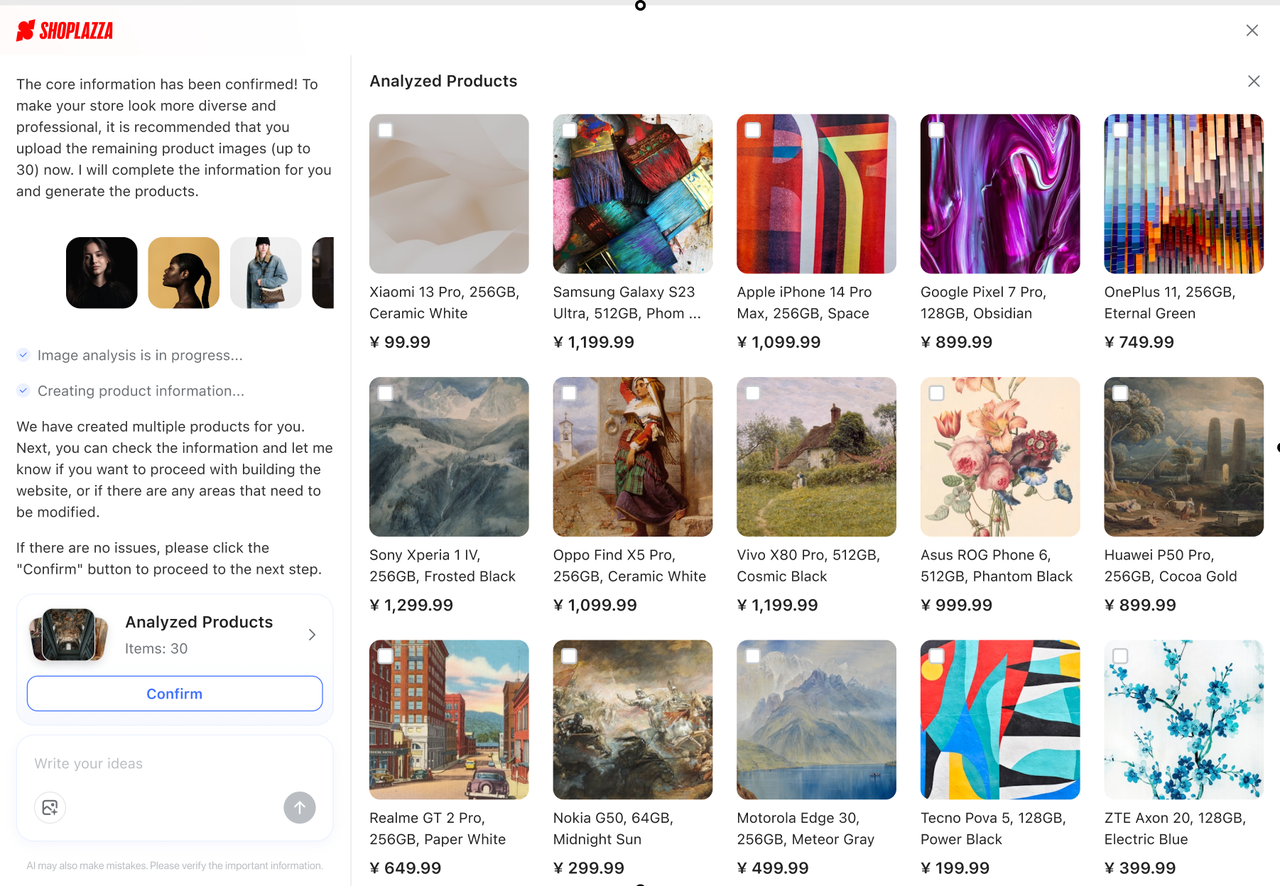Check the Apple iPhone 14 Pro Max checkbox

coord(753,130)
